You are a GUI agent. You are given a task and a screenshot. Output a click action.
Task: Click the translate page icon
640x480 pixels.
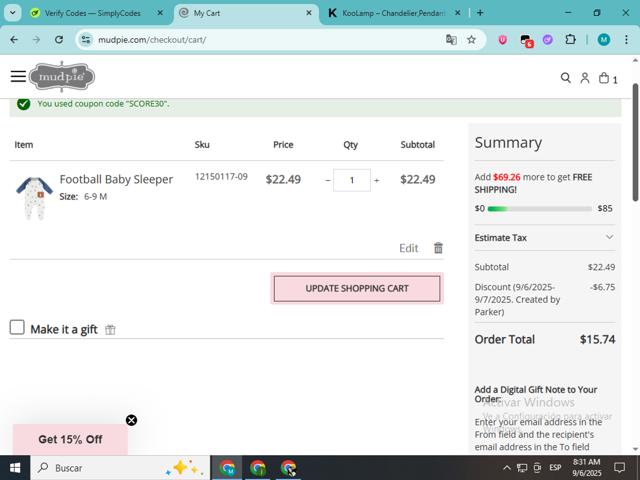coord(451,40)
